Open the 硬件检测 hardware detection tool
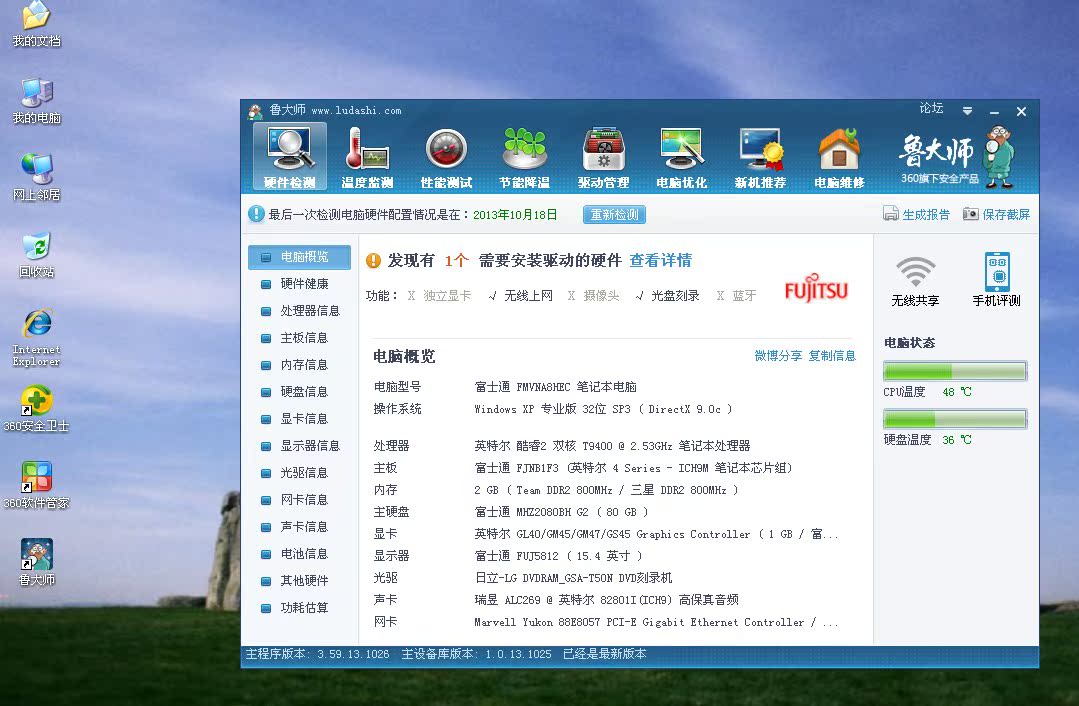This screenshot has height=706, width=1079. 290,158
